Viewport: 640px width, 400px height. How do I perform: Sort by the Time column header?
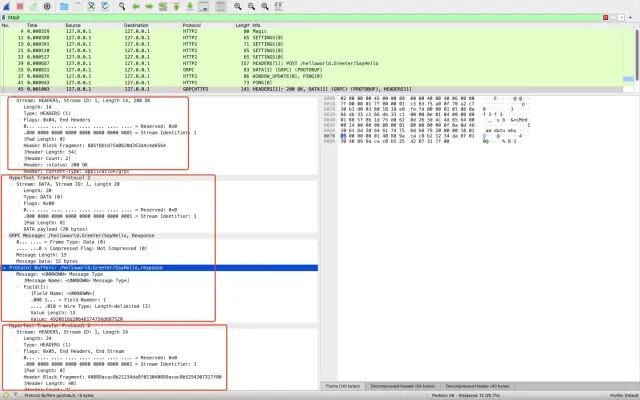tap(32, 25)
